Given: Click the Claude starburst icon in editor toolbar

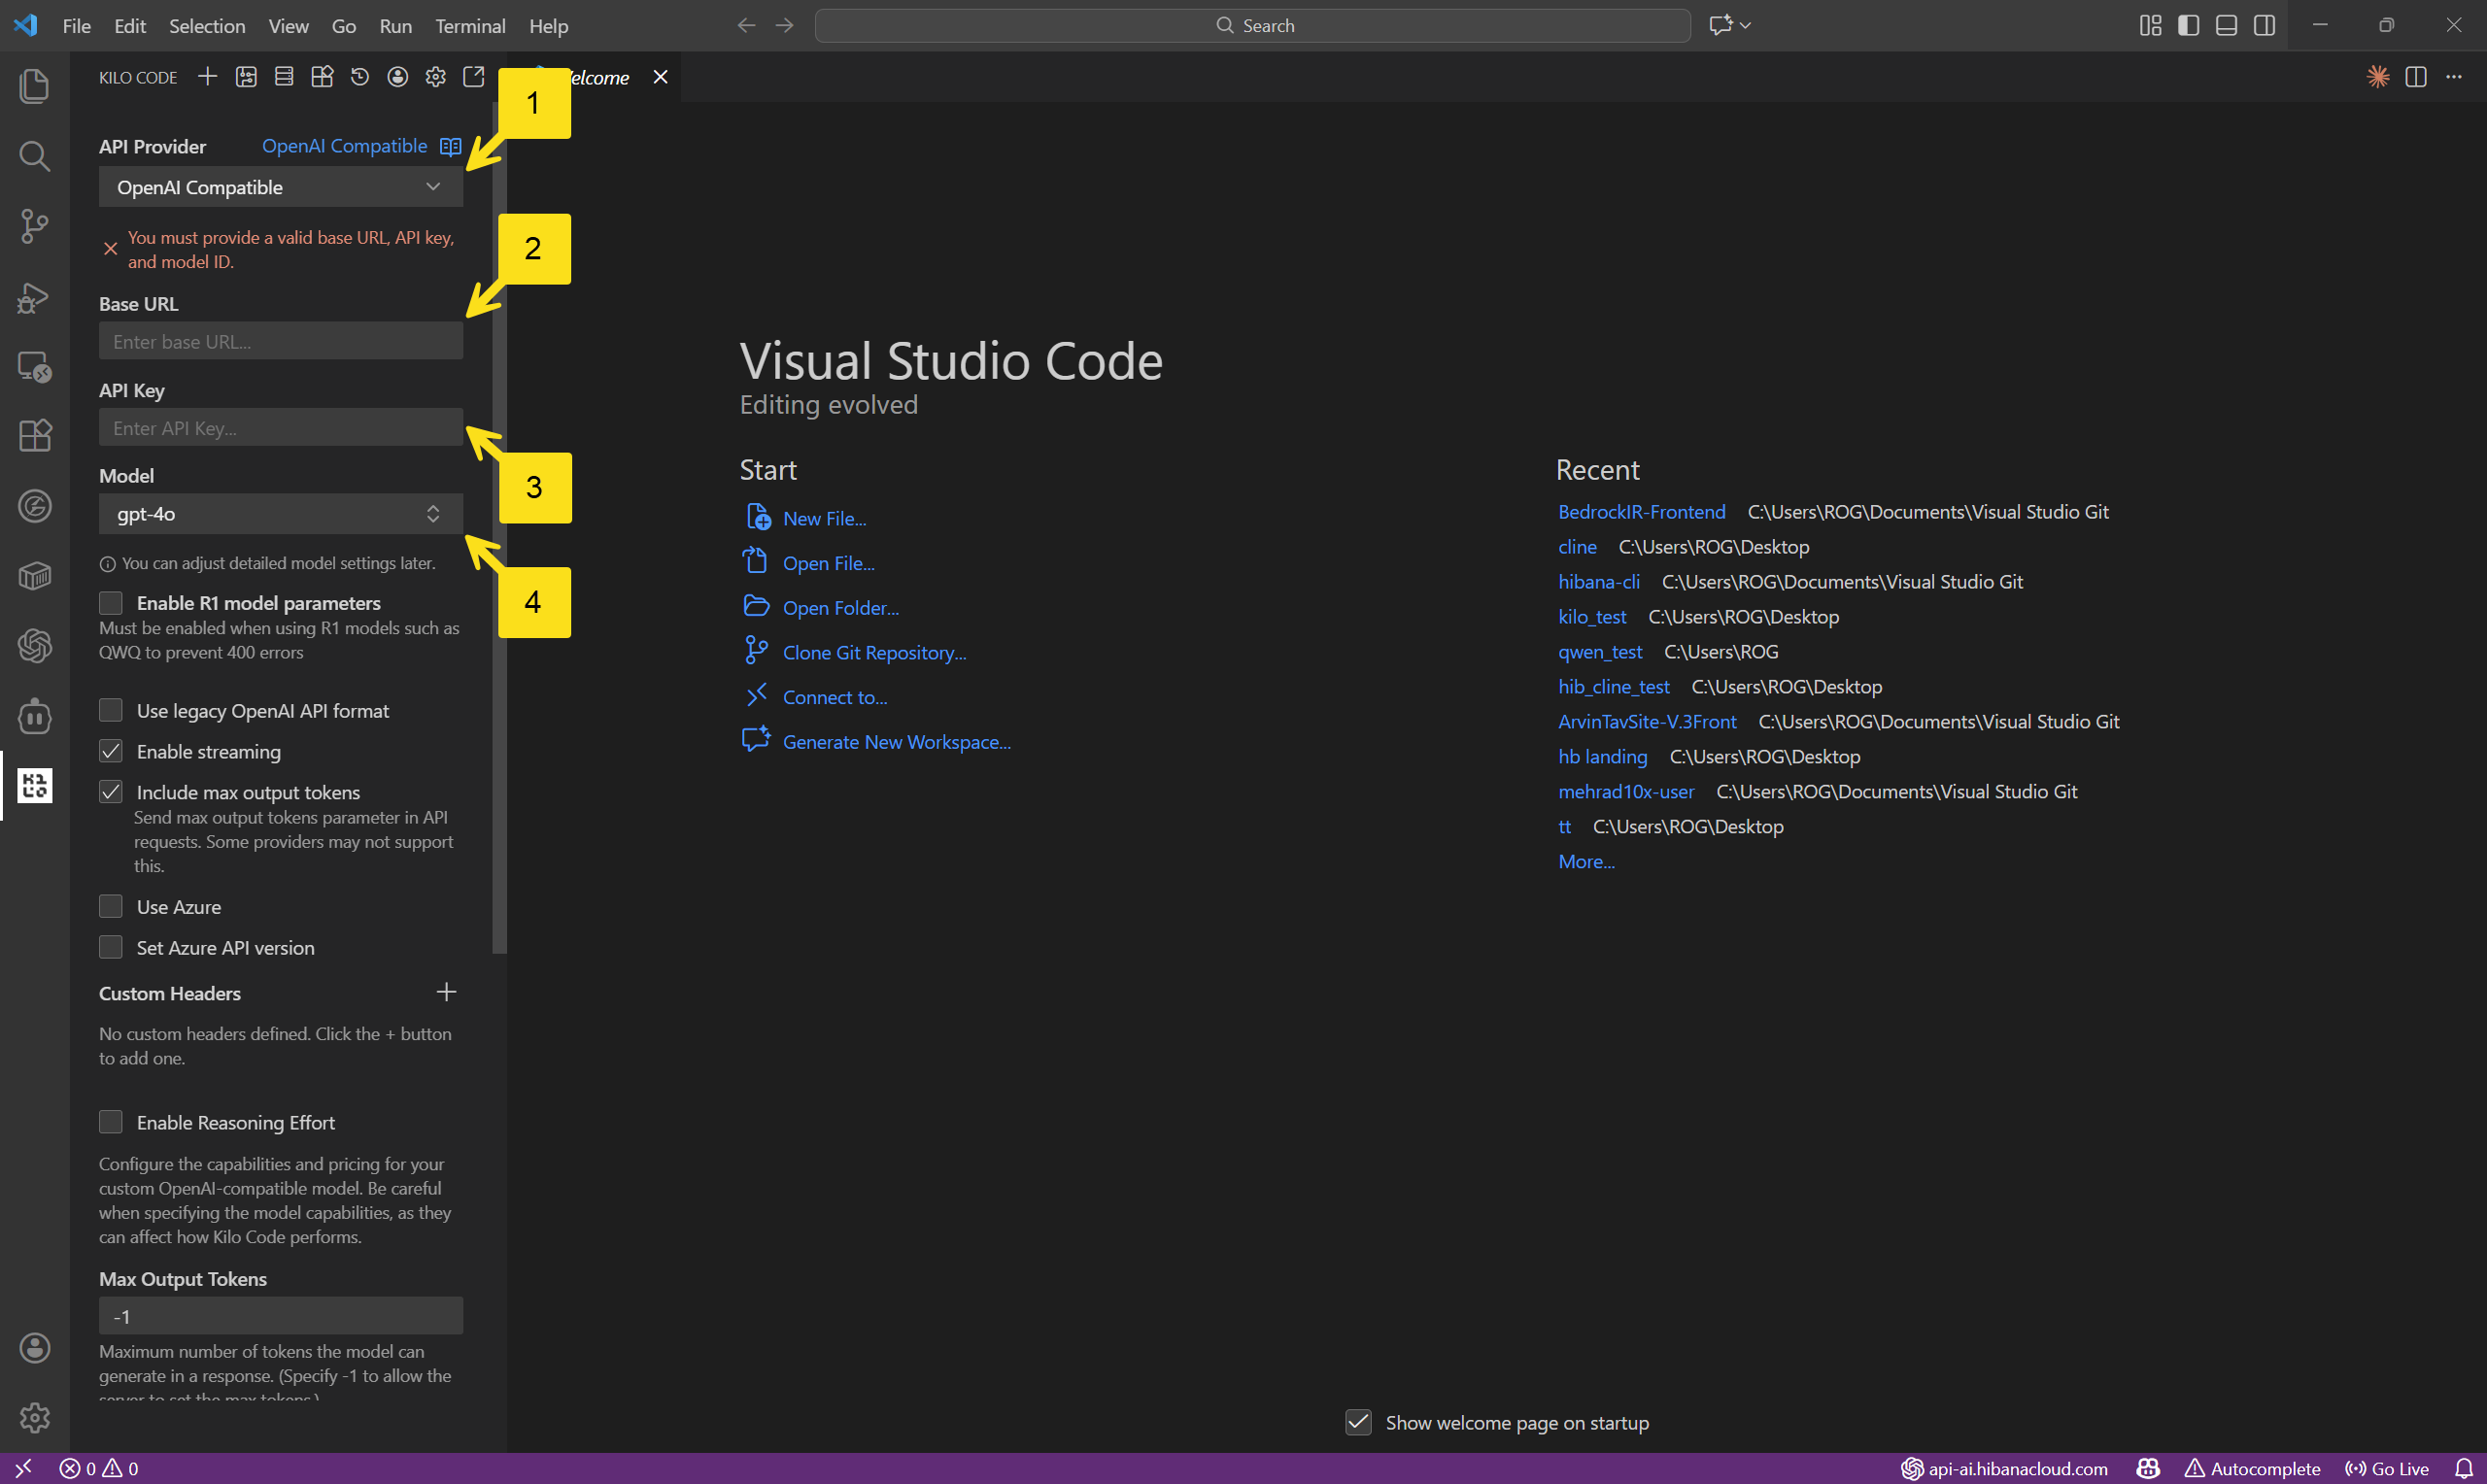Looking at the screenshot, I should pyautogui.click(x=2378, y=77).
